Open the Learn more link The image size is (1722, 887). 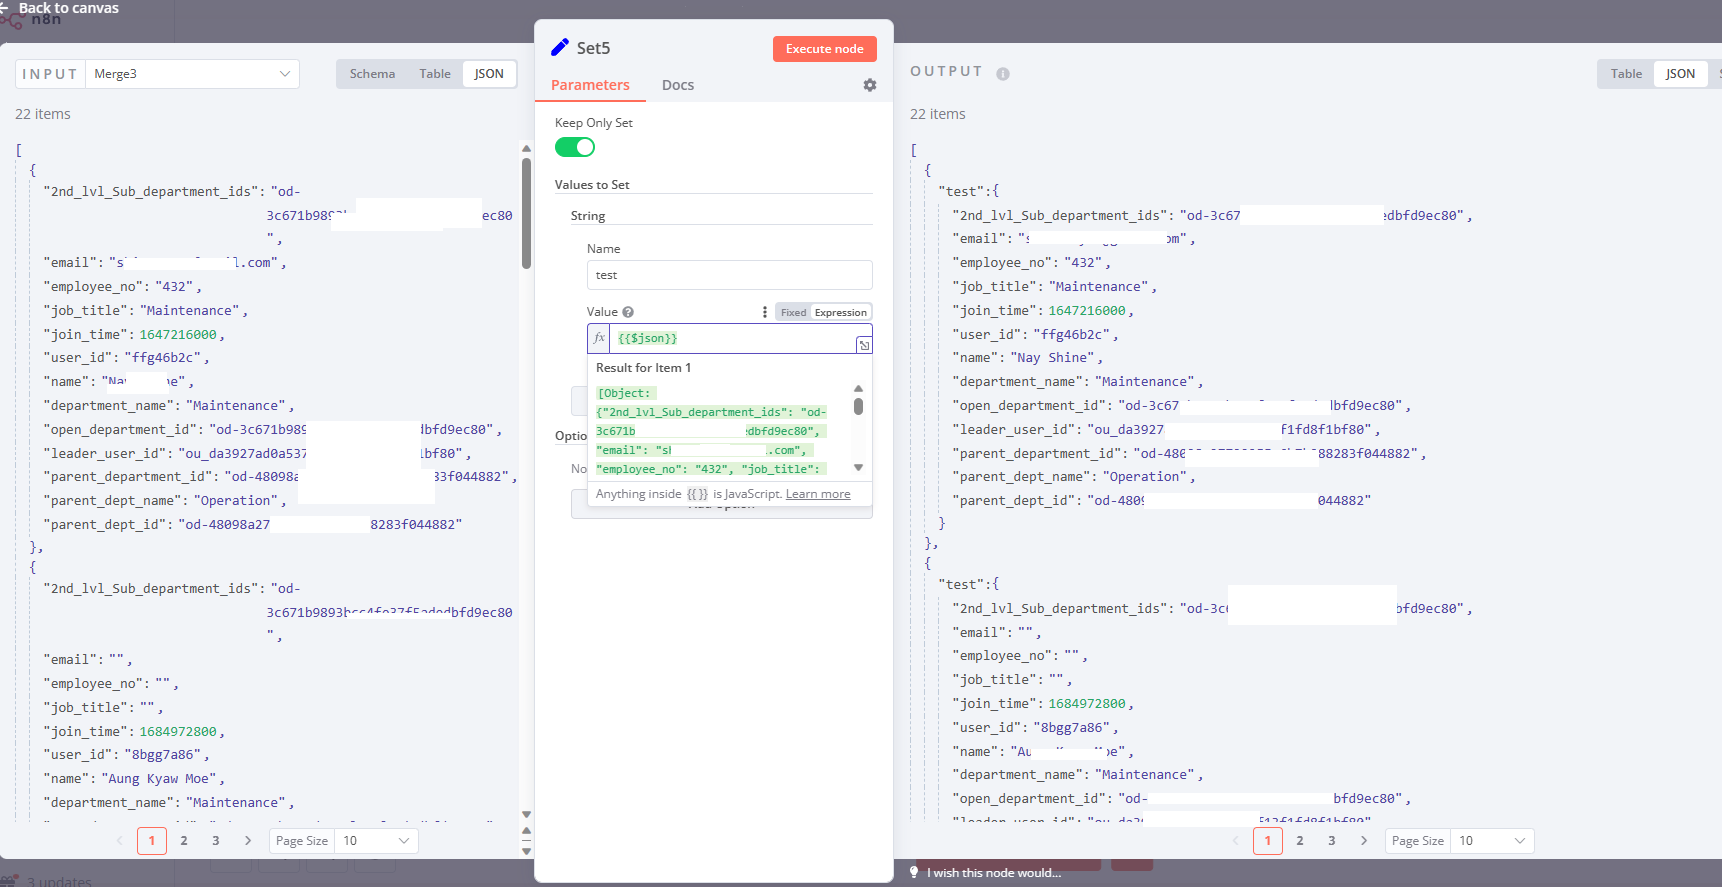(x=818, y=494)
